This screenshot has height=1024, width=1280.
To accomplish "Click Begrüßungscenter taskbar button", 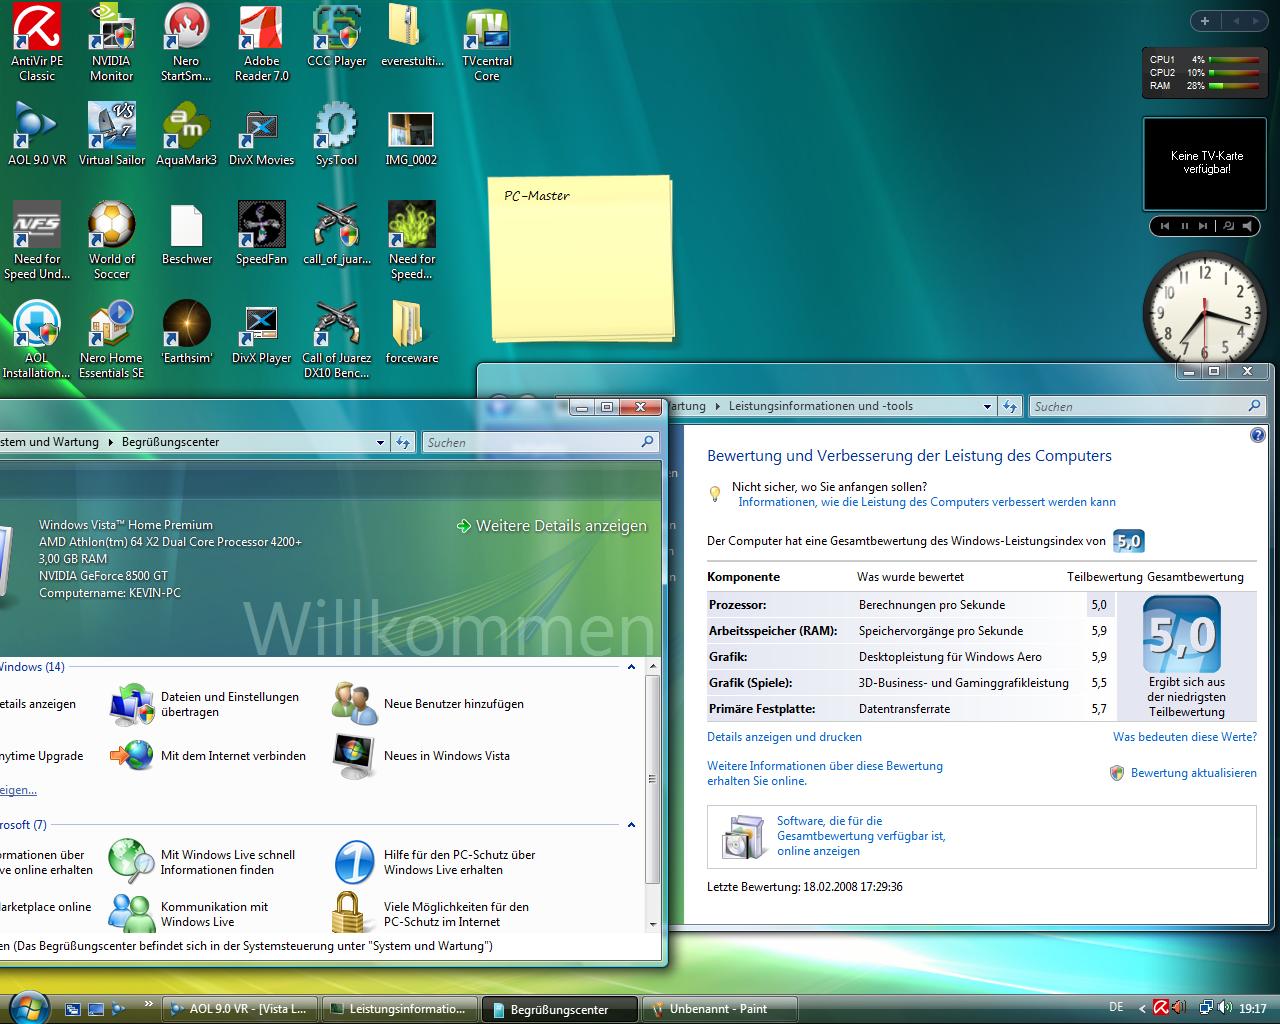I will coord(560,1009).
